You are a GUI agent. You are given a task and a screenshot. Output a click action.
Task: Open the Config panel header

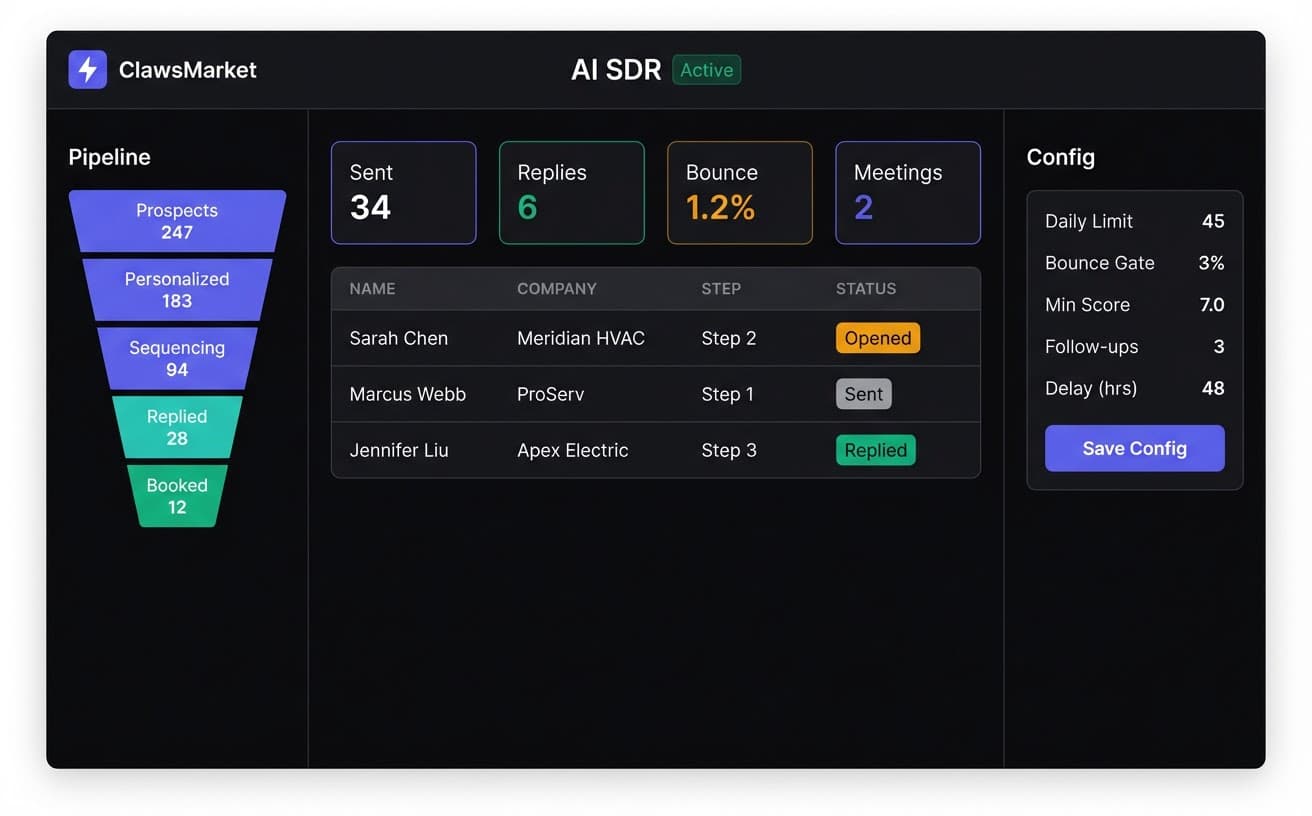(1061, 157)
